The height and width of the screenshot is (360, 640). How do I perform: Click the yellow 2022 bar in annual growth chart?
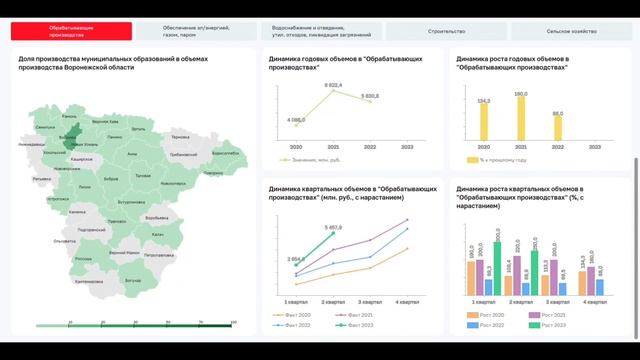coord(558,128)
